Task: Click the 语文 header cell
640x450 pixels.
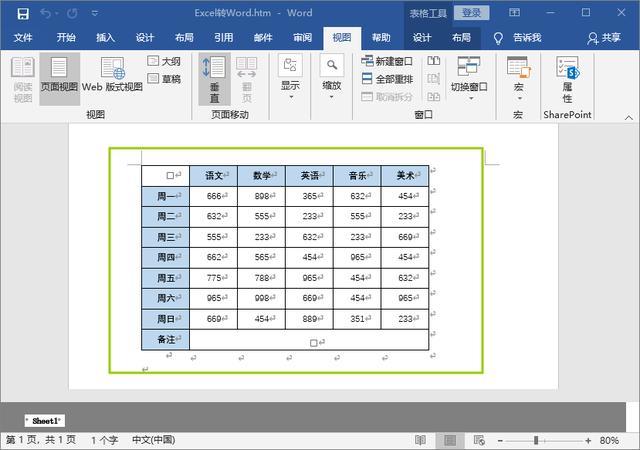Action: point(214,176)
